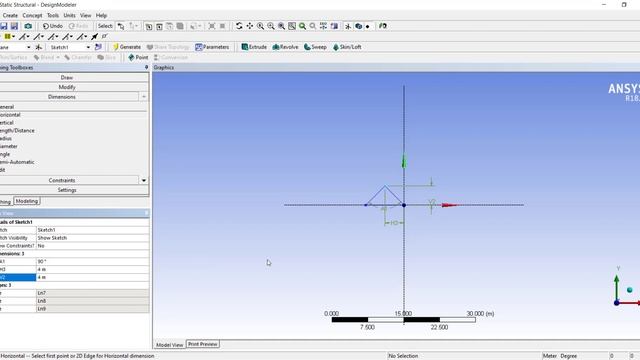This screenshot has width=640, height=360.
Task: Open the Create menu
Action: point(10,16)
